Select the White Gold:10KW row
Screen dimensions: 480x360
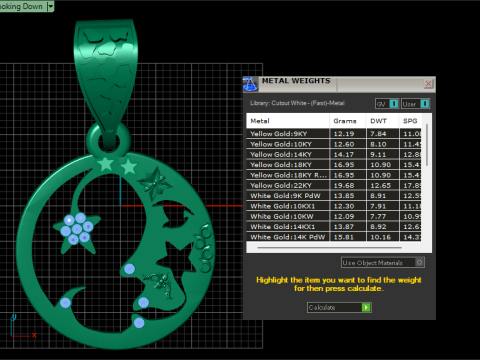tap(334, 216)
